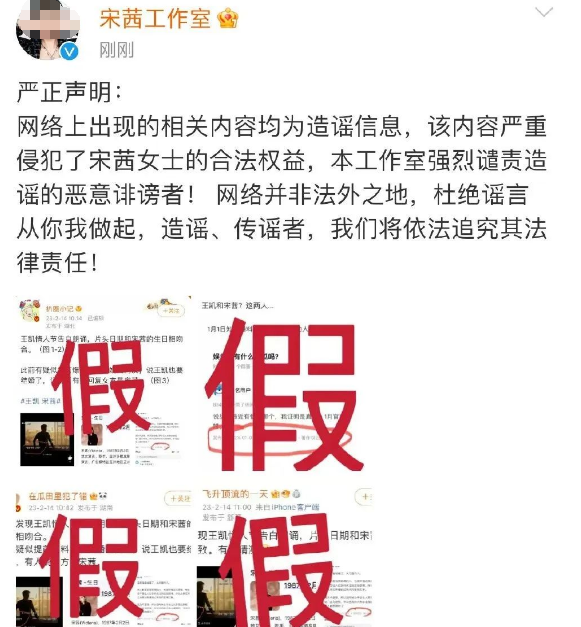Click the dark video still in first image
This screenshot has width=581, height=627.
coord(47,440)
